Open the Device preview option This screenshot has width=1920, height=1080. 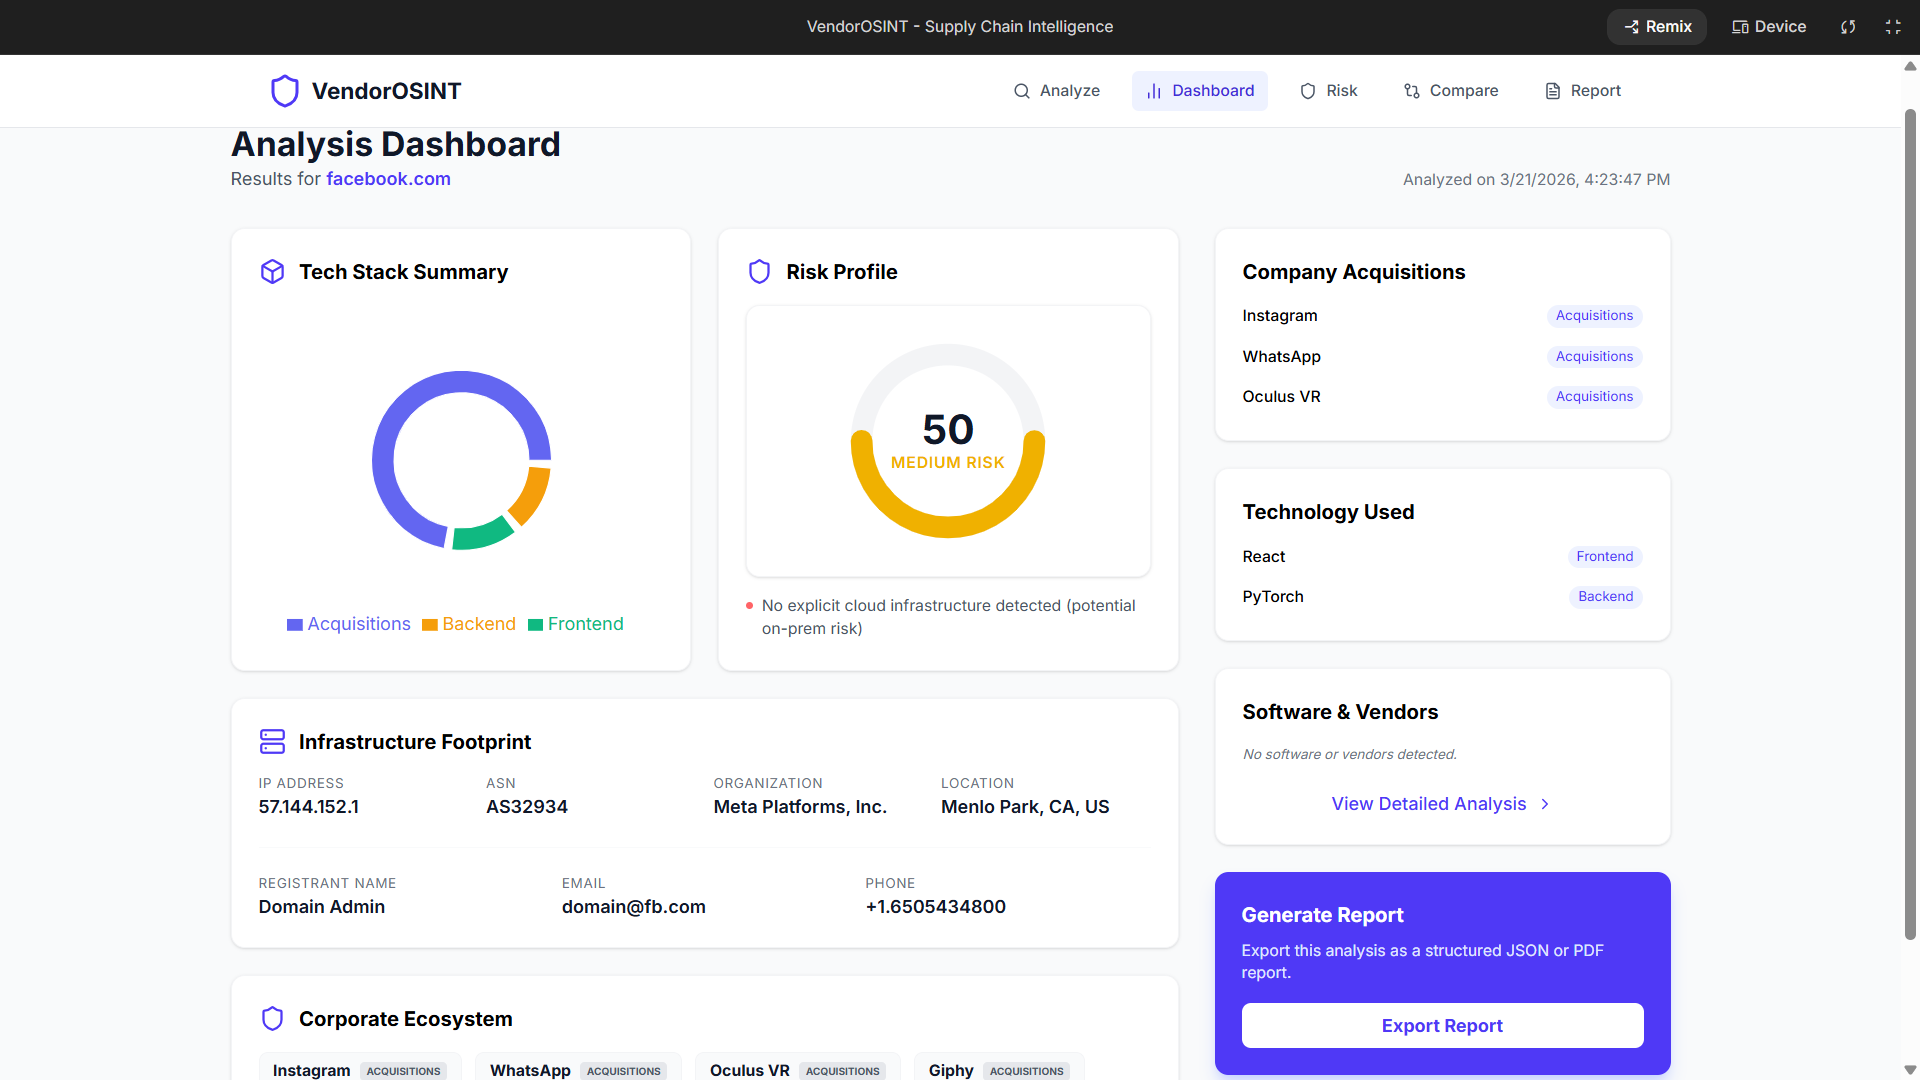[1769, 27]
